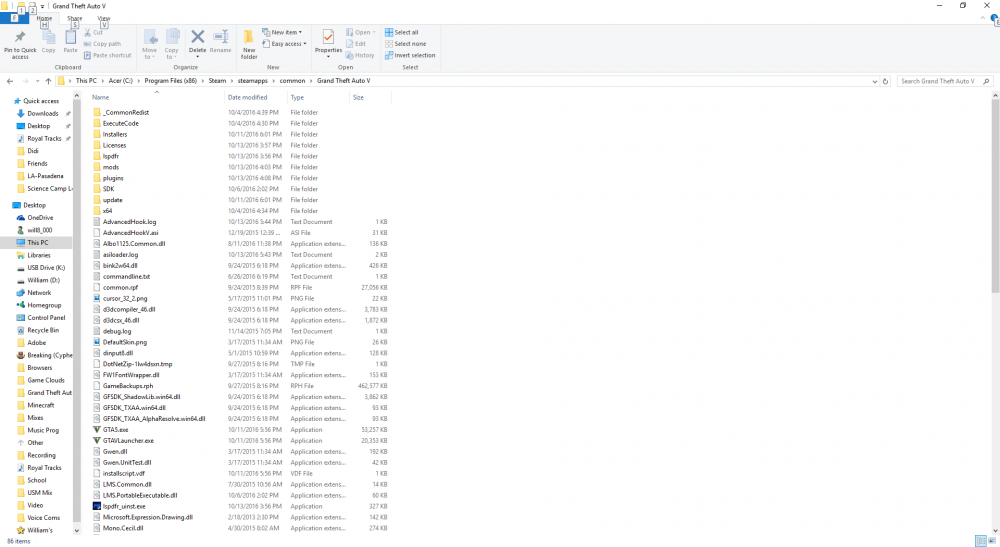
Task: Click Paste shortcut in the ribbon
Action: 107,55
